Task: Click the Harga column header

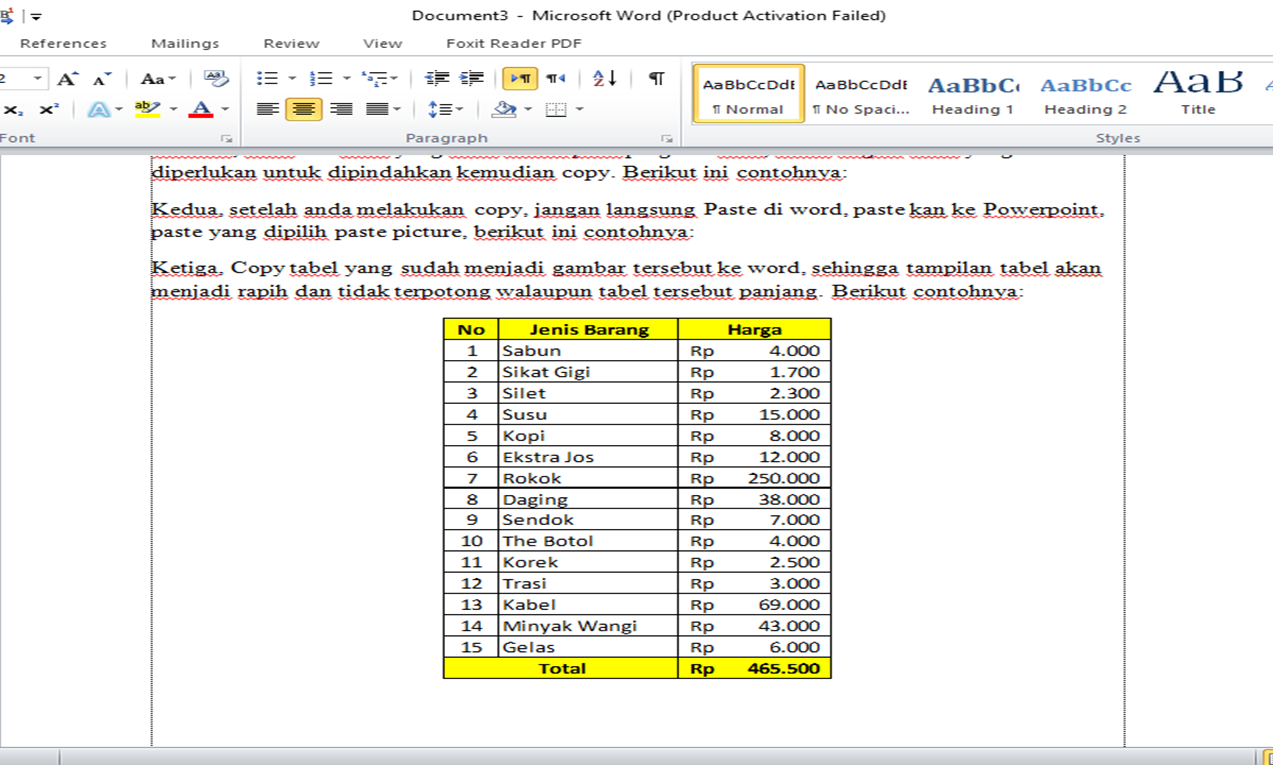Action: point(755,329)
